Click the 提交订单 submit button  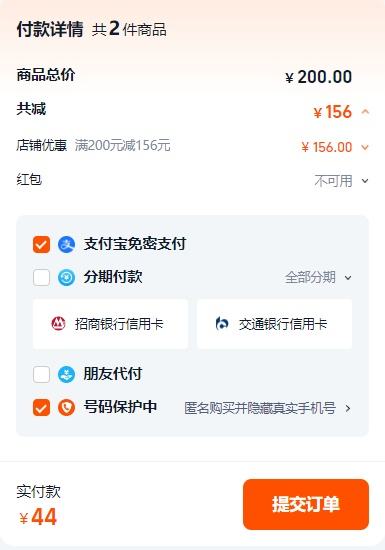coord(306,504)
